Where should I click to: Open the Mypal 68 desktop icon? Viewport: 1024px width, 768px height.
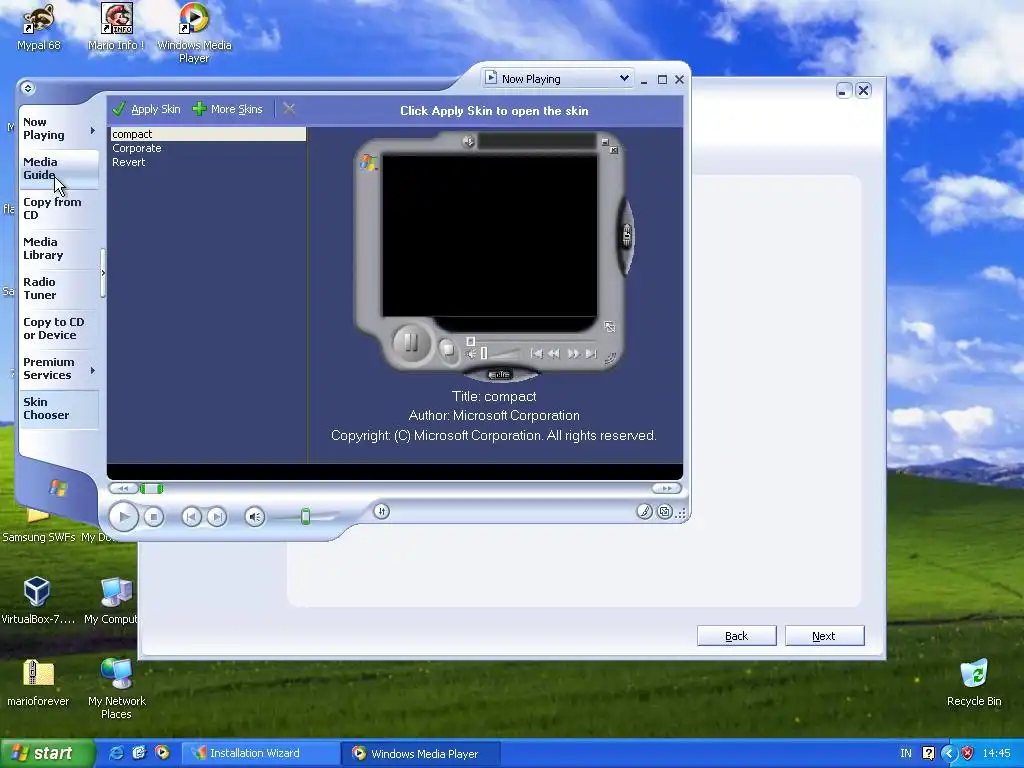click(x=38, y=27)
